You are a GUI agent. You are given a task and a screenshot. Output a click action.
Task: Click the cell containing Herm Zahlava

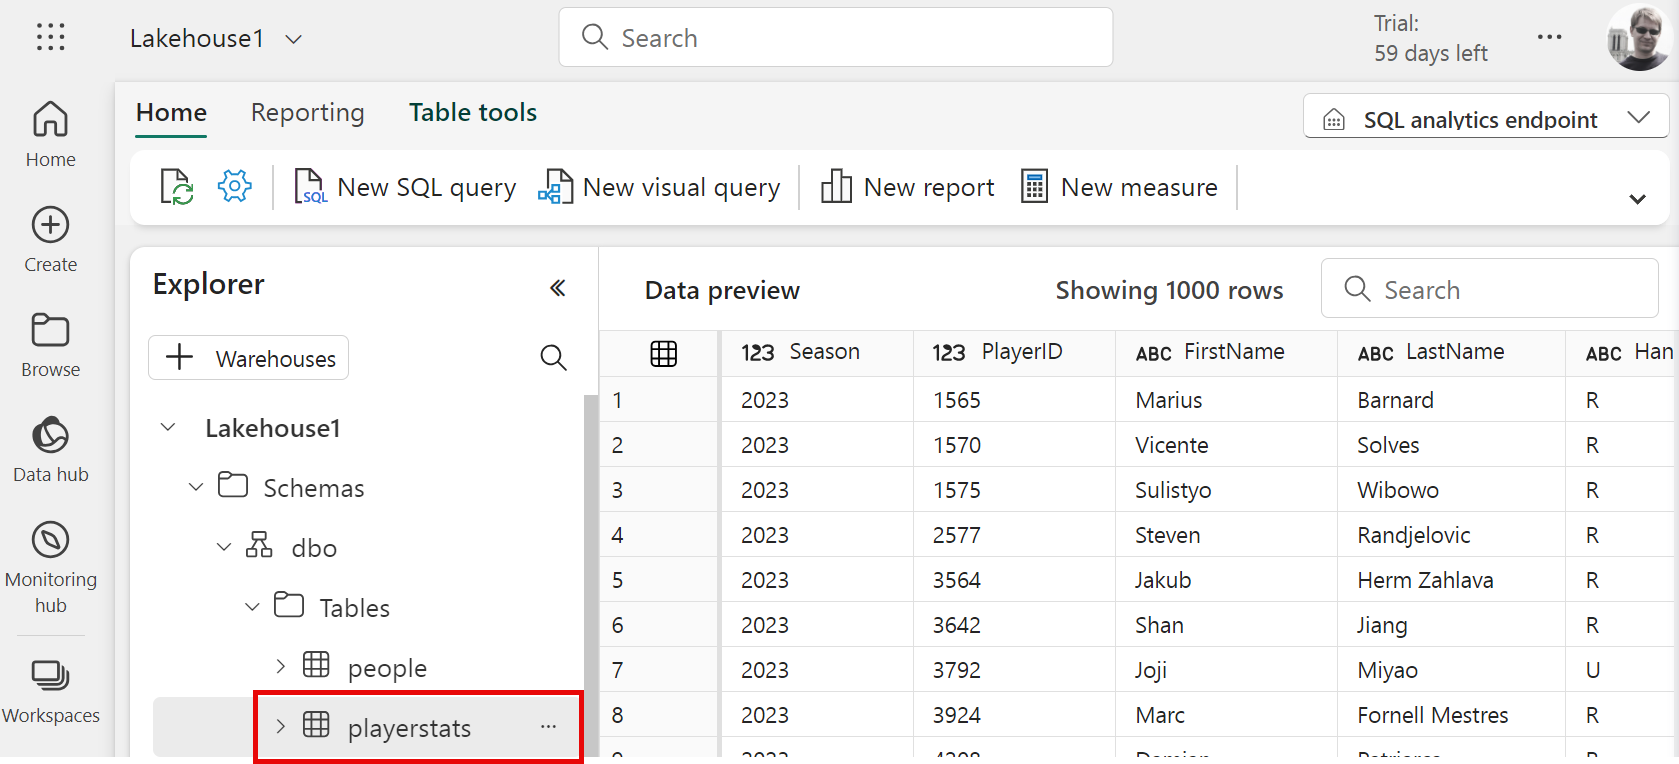[1450, 580]
